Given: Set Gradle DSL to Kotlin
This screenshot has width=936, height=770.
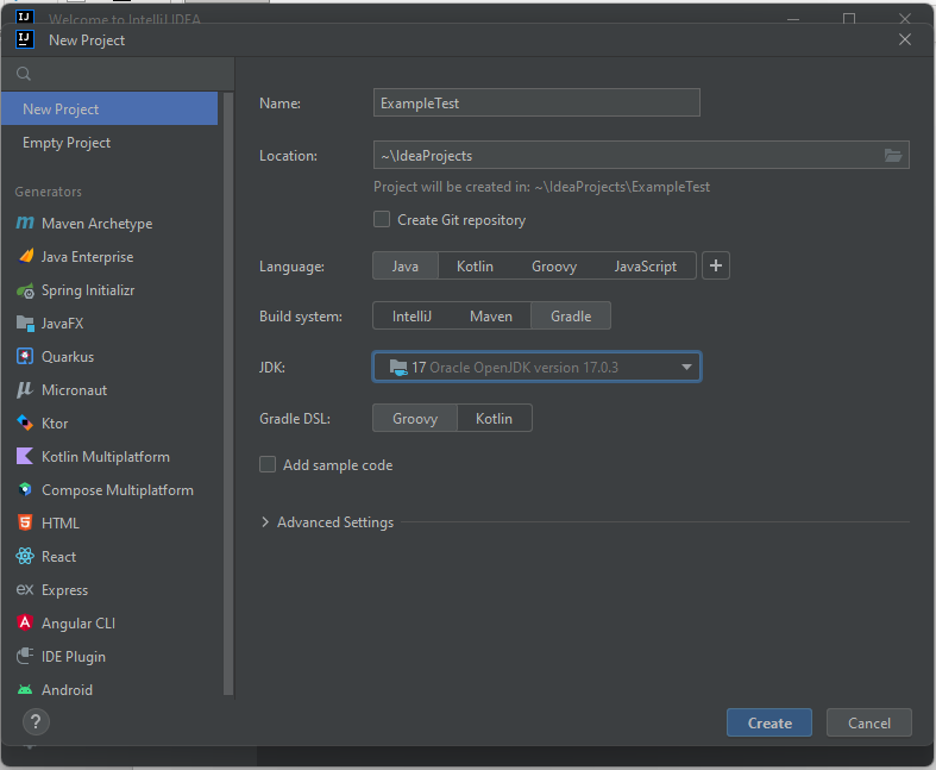Looking at the screenshot, I should 494,419.
